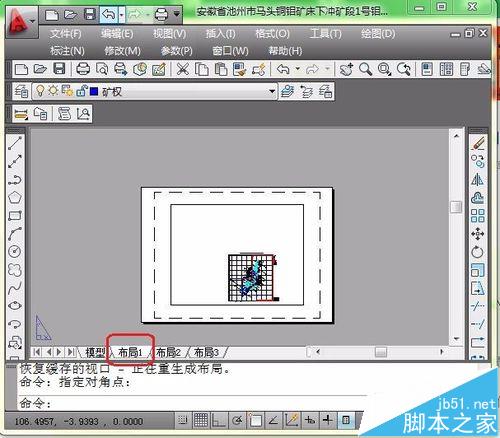The image size is (500, 438).
Task: Click the Cut scissors icon
Action: tap(182, 69)
